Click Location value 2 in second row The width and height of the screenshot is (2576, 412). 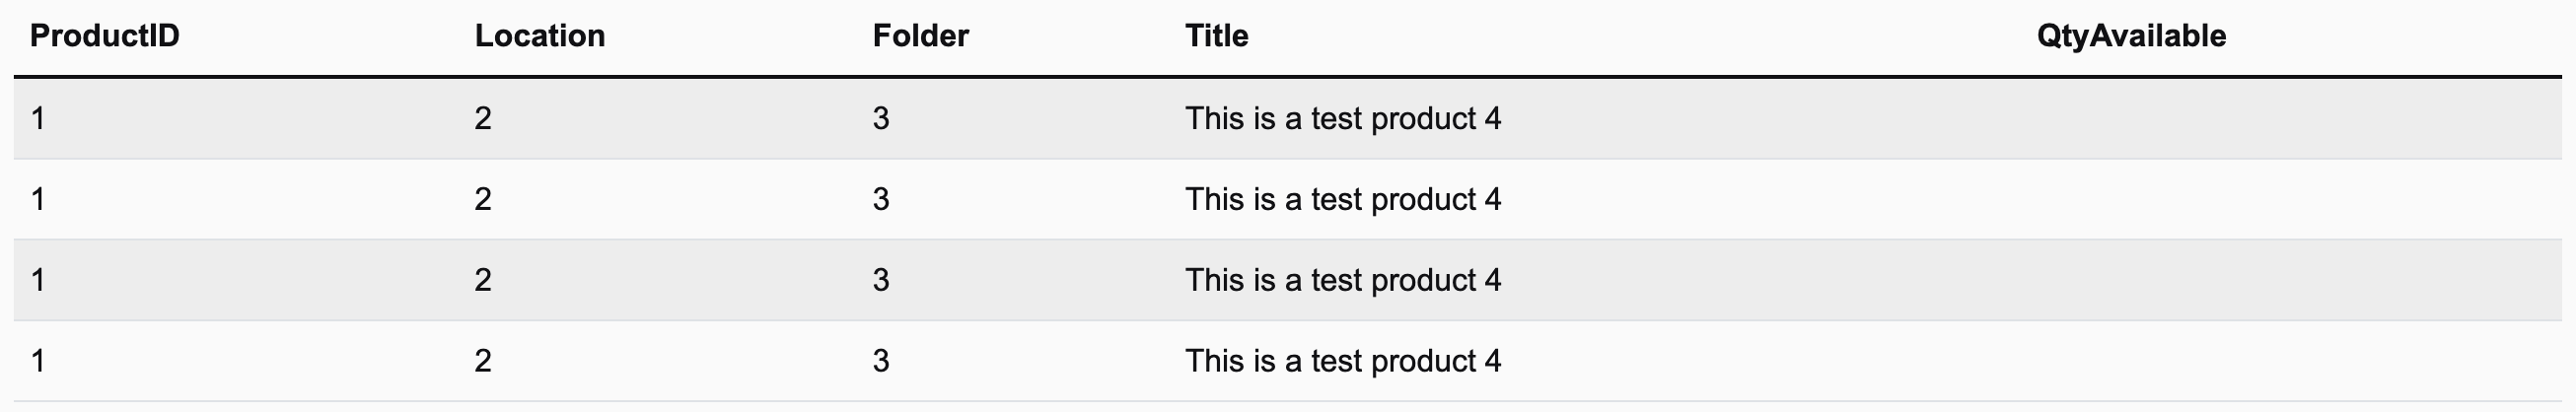(483, 200)
